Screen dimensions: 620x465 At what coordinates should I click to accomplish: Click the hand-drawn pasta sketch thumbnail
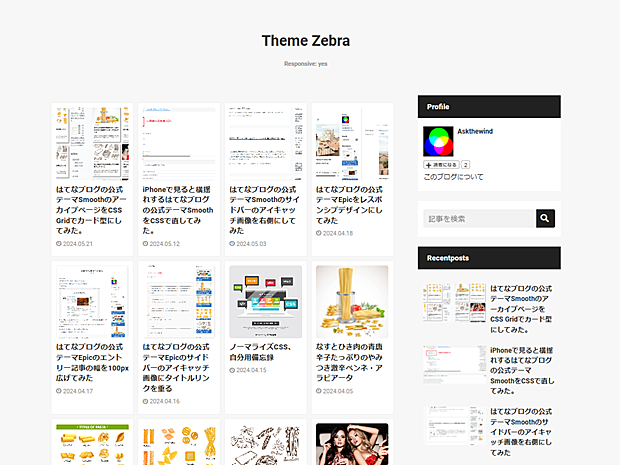[x=266, y=444]
